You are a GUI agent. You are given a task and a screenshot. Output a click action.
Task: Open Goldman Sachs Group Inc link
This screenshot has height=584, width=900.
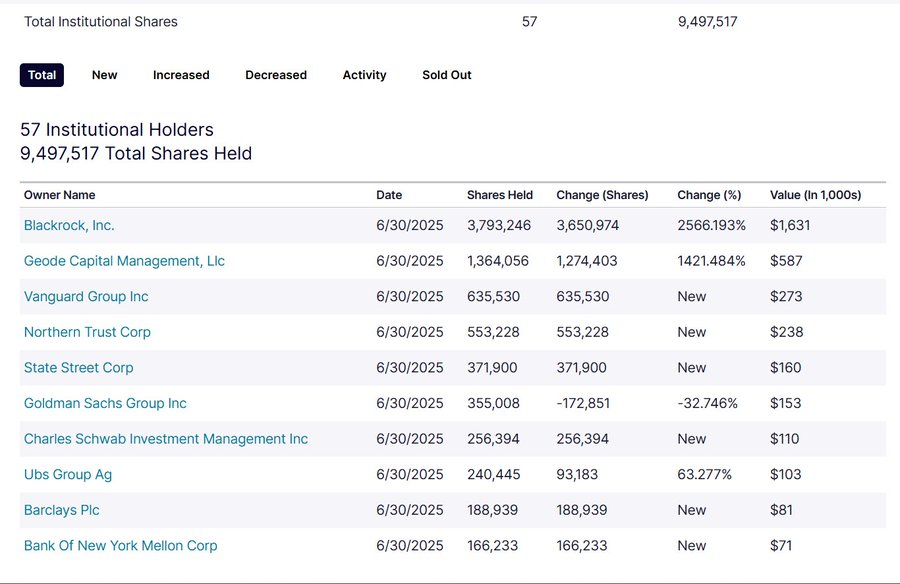(x=105, y=403)
